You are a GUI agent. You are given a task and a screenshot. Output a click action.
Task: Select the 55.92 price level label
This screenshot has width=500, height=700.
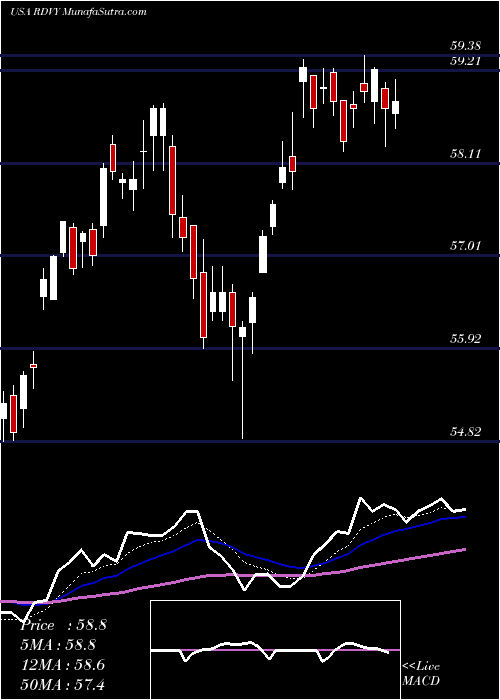[x=465, y=338]
